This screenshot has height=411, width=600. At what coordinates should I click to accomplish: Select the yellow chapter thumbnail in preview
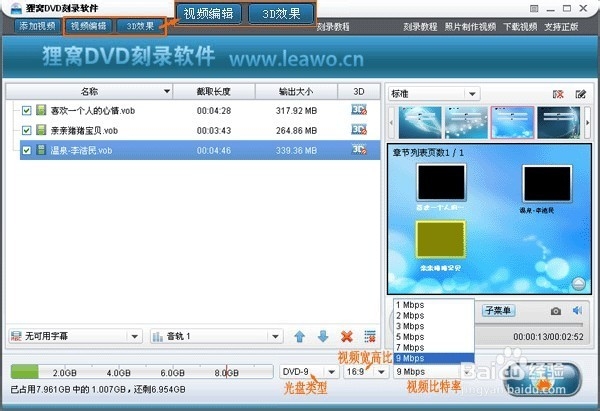pos(441,239)
